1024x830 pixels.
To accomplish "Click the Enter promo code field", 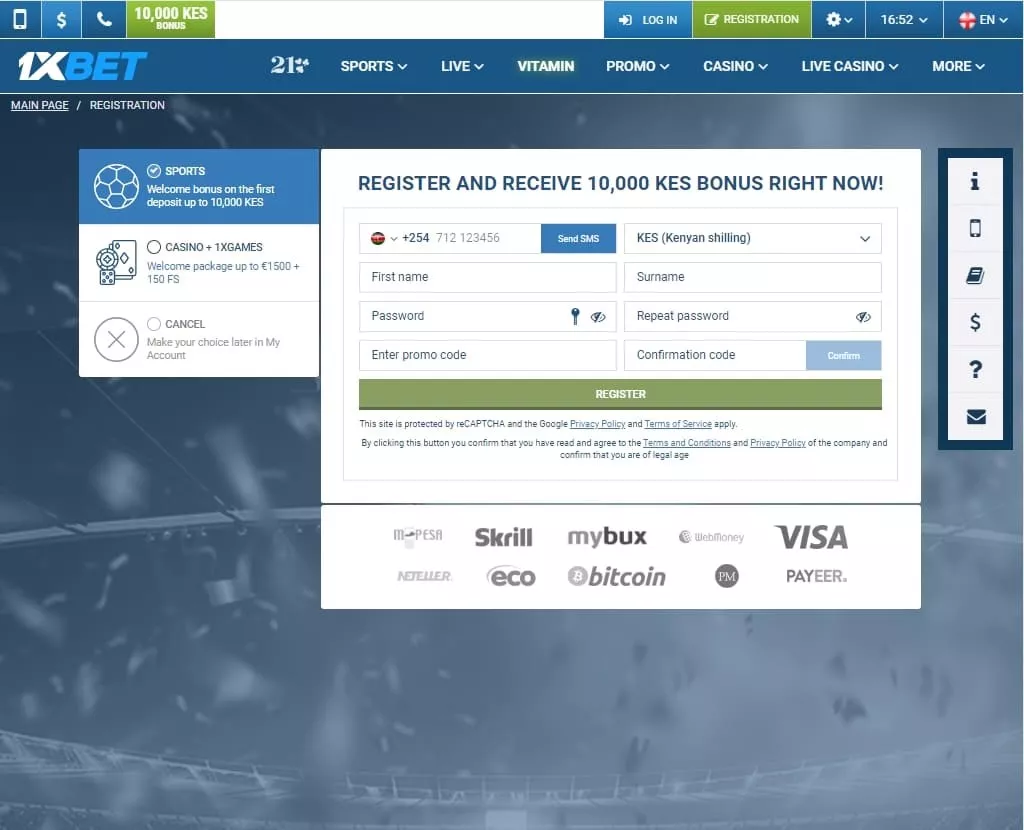I will (x=487, y=355).
